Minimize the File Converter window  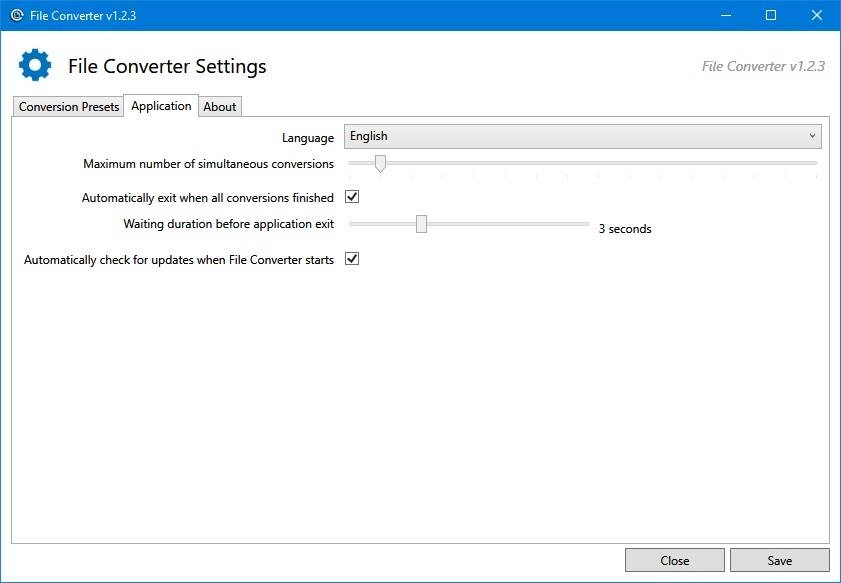[x=726, y=15]
